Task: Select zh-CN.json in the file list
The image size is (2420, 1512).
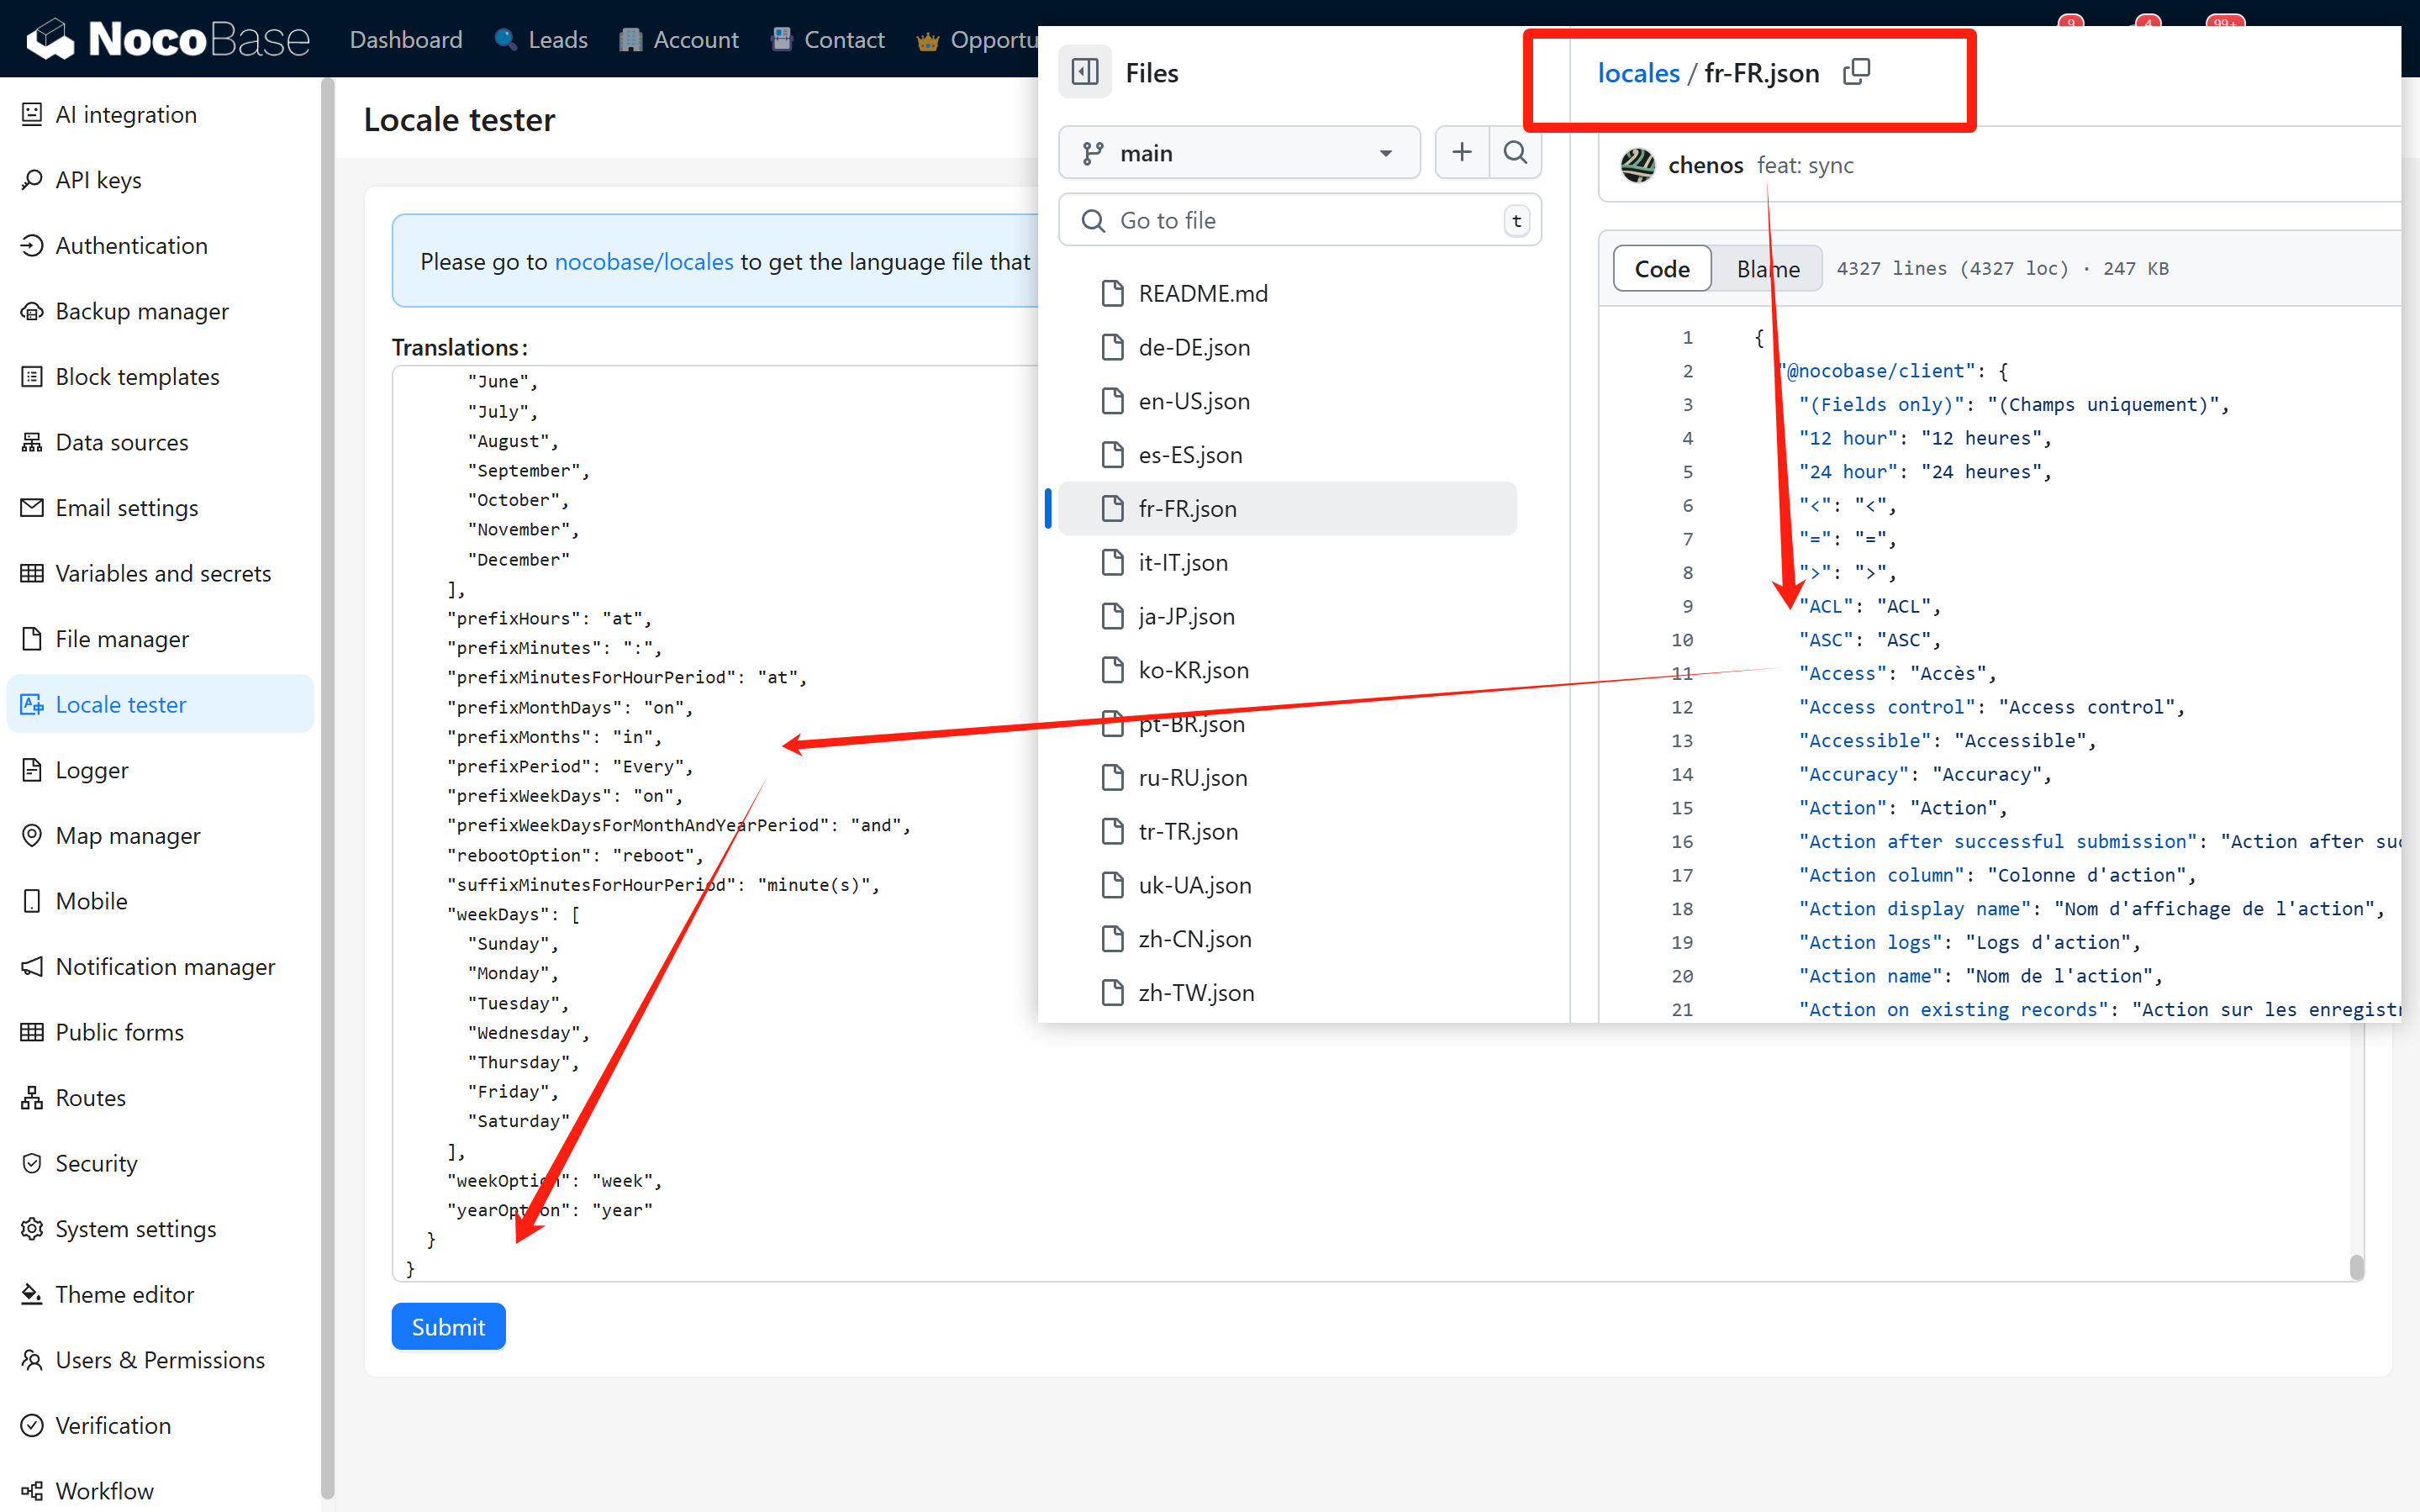Action: 1194,938
